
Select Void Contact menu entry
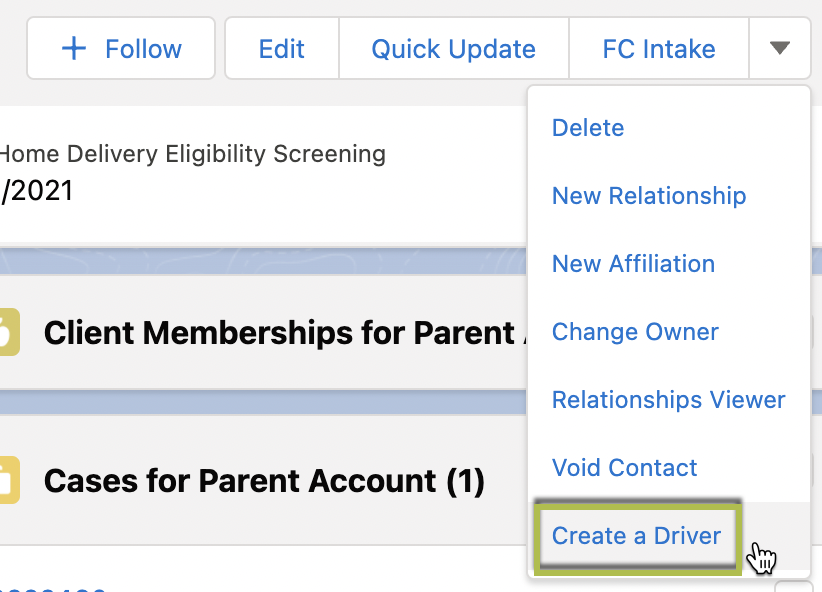tap(624, 467)
